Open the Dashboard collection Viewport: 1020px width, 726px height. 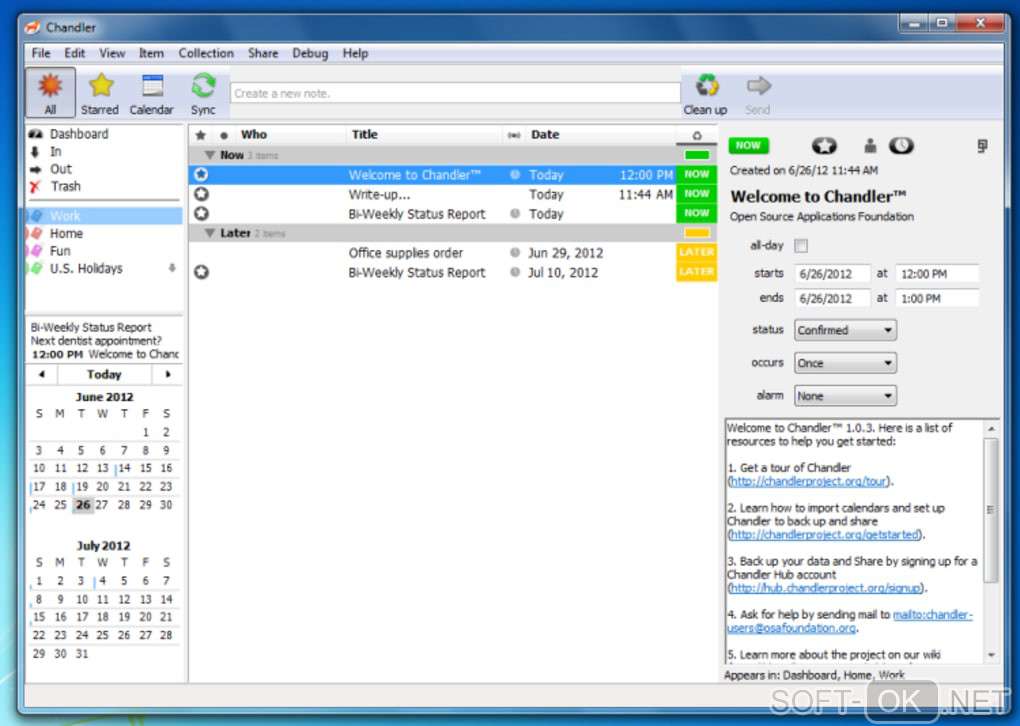coord(79,134)
